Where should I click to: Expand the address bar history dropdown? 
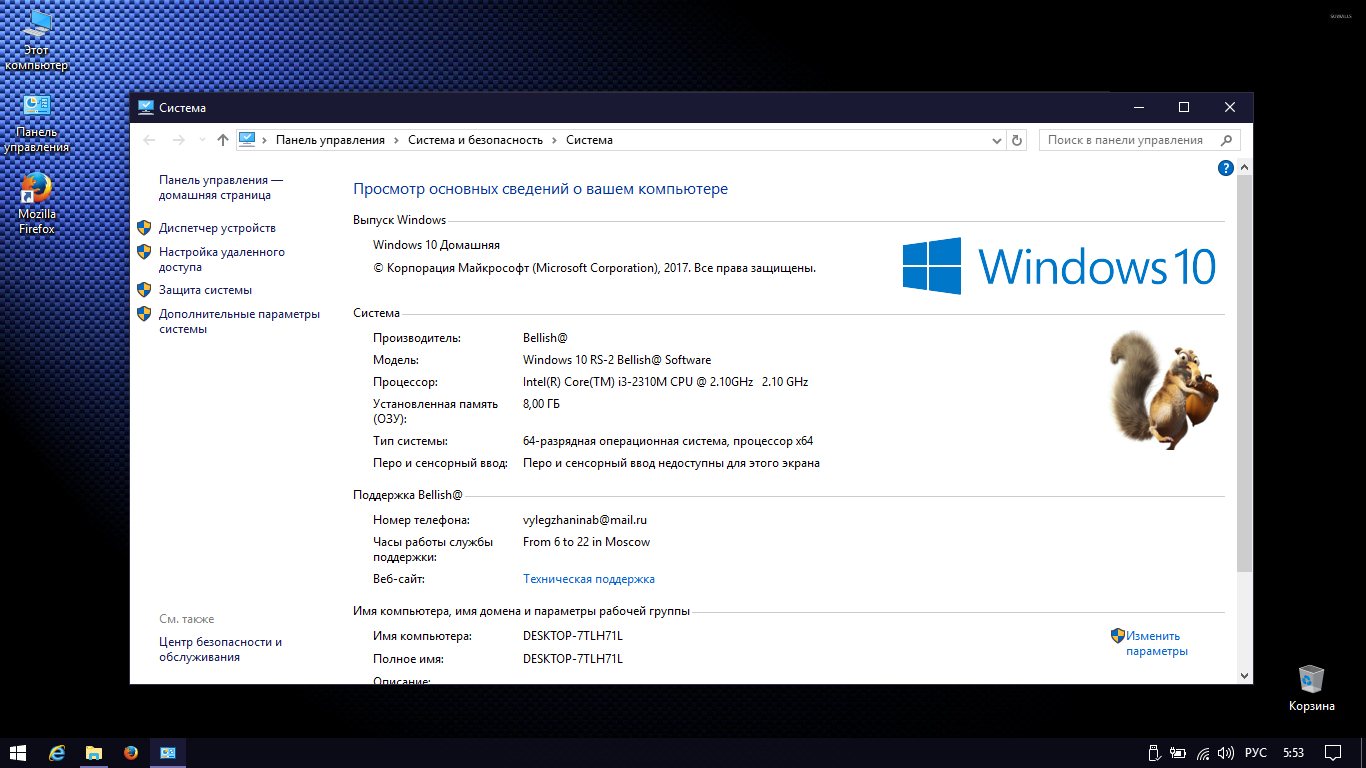[x=996, y=141]
